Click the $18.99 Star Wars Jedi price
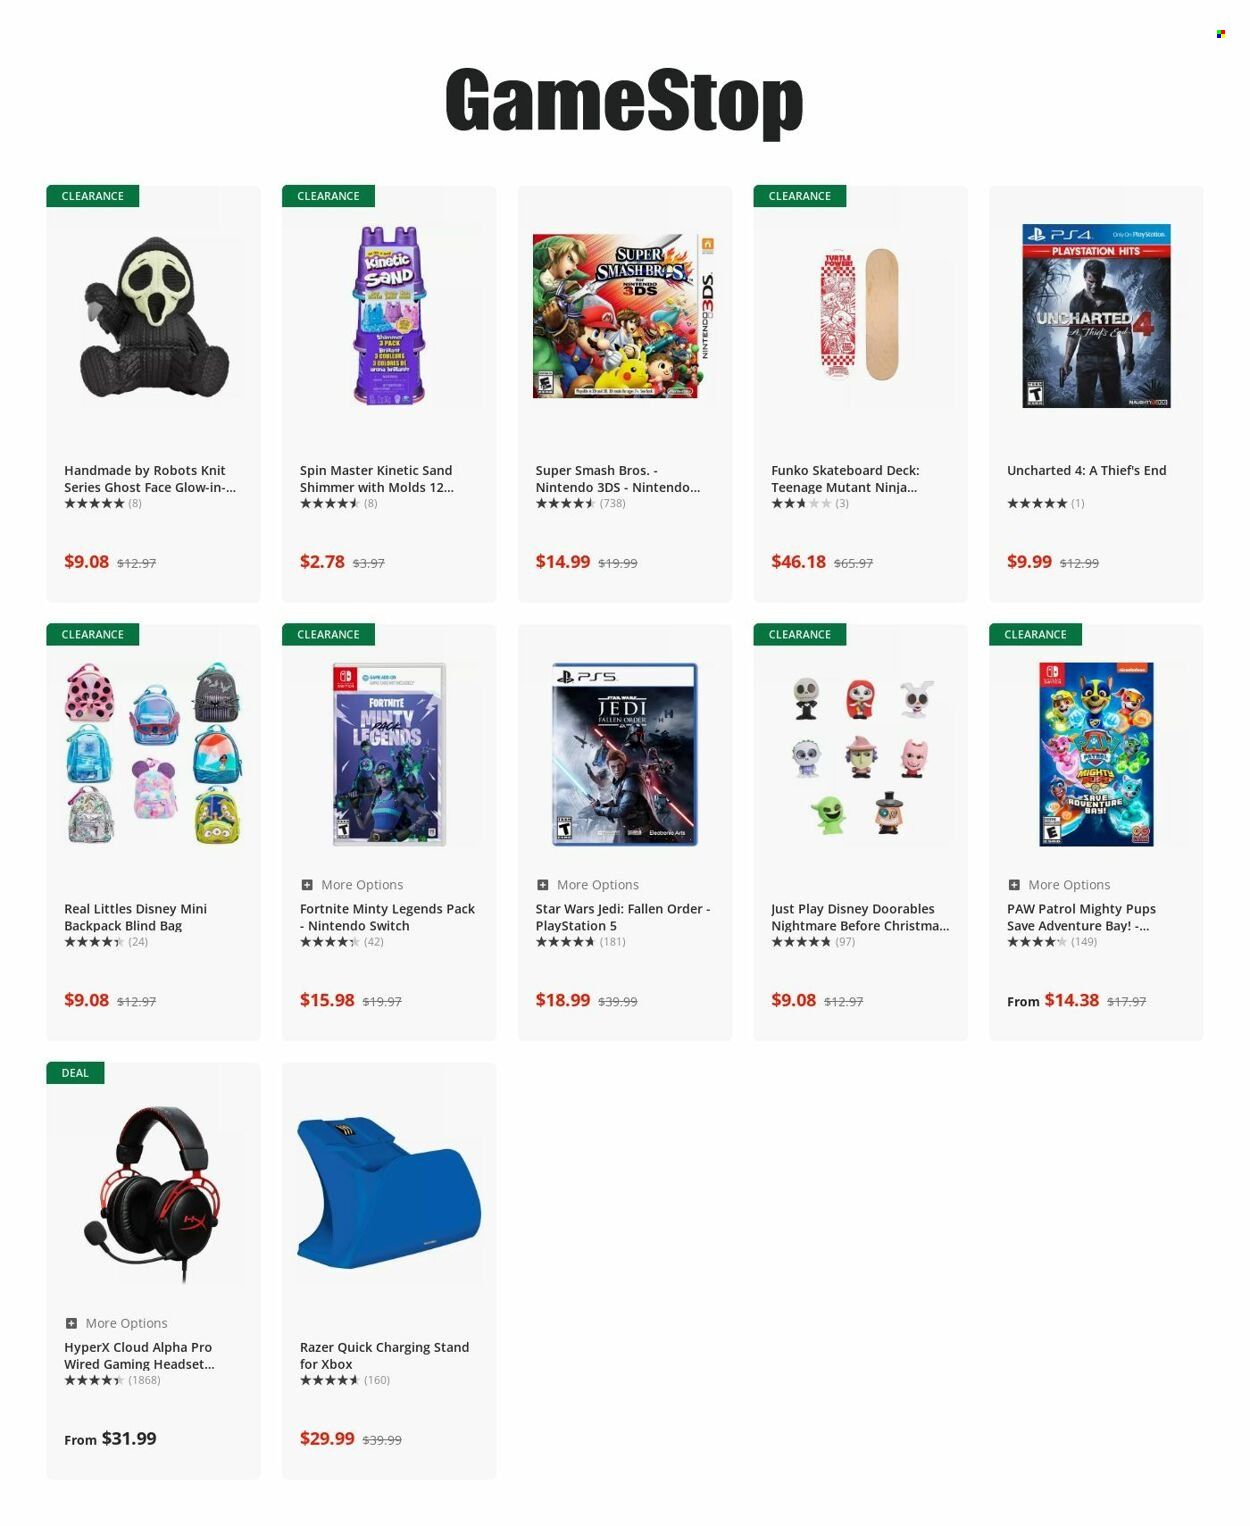Viewport: 1250px width, 1526px height. tap(563, 1000)
